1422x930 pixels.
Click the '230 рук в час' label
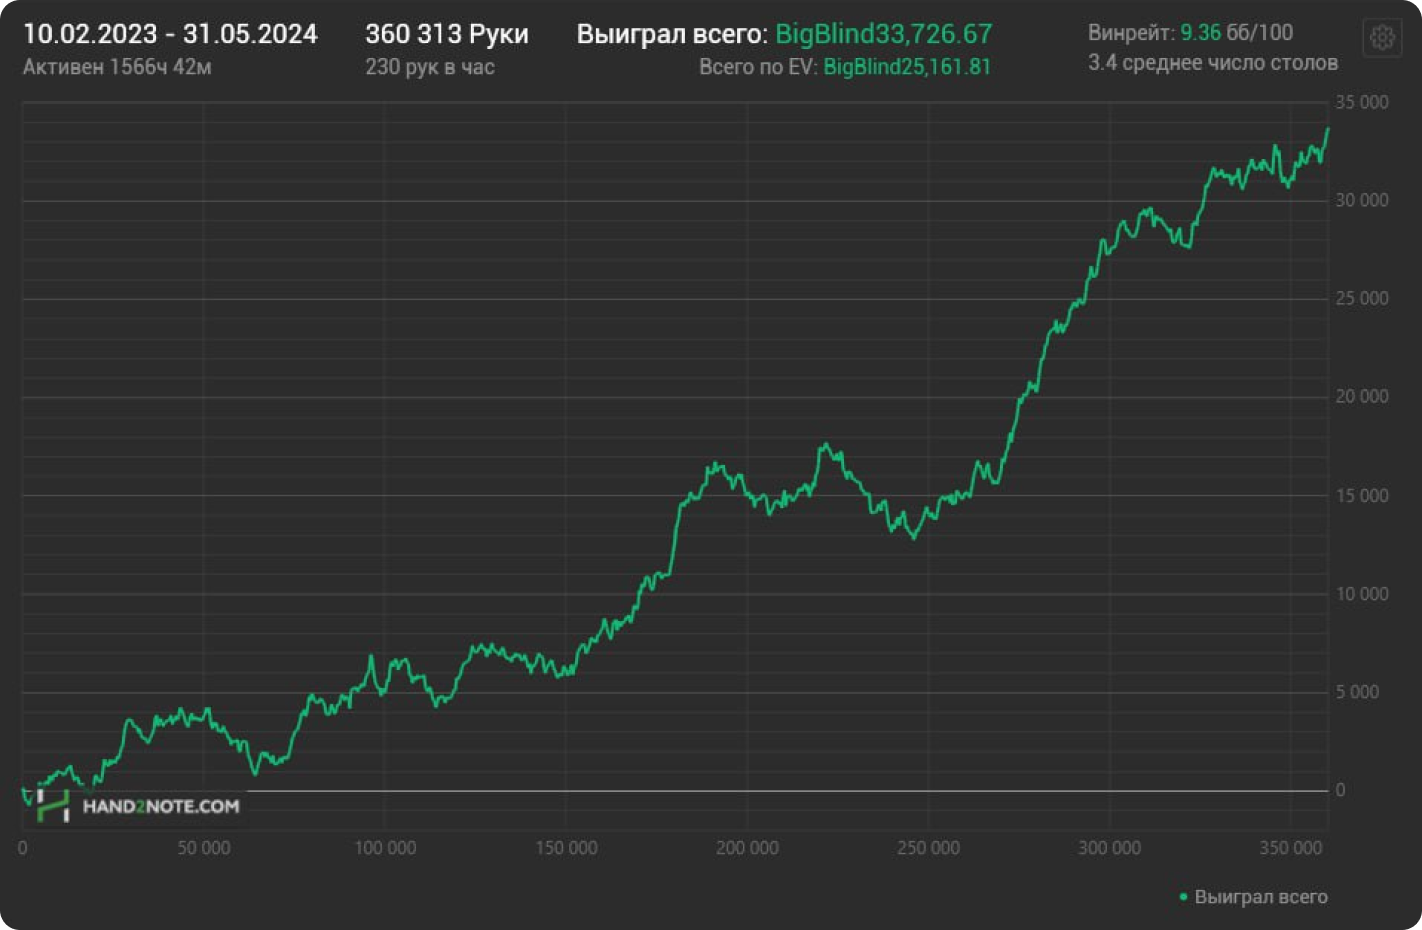(430, 67)
